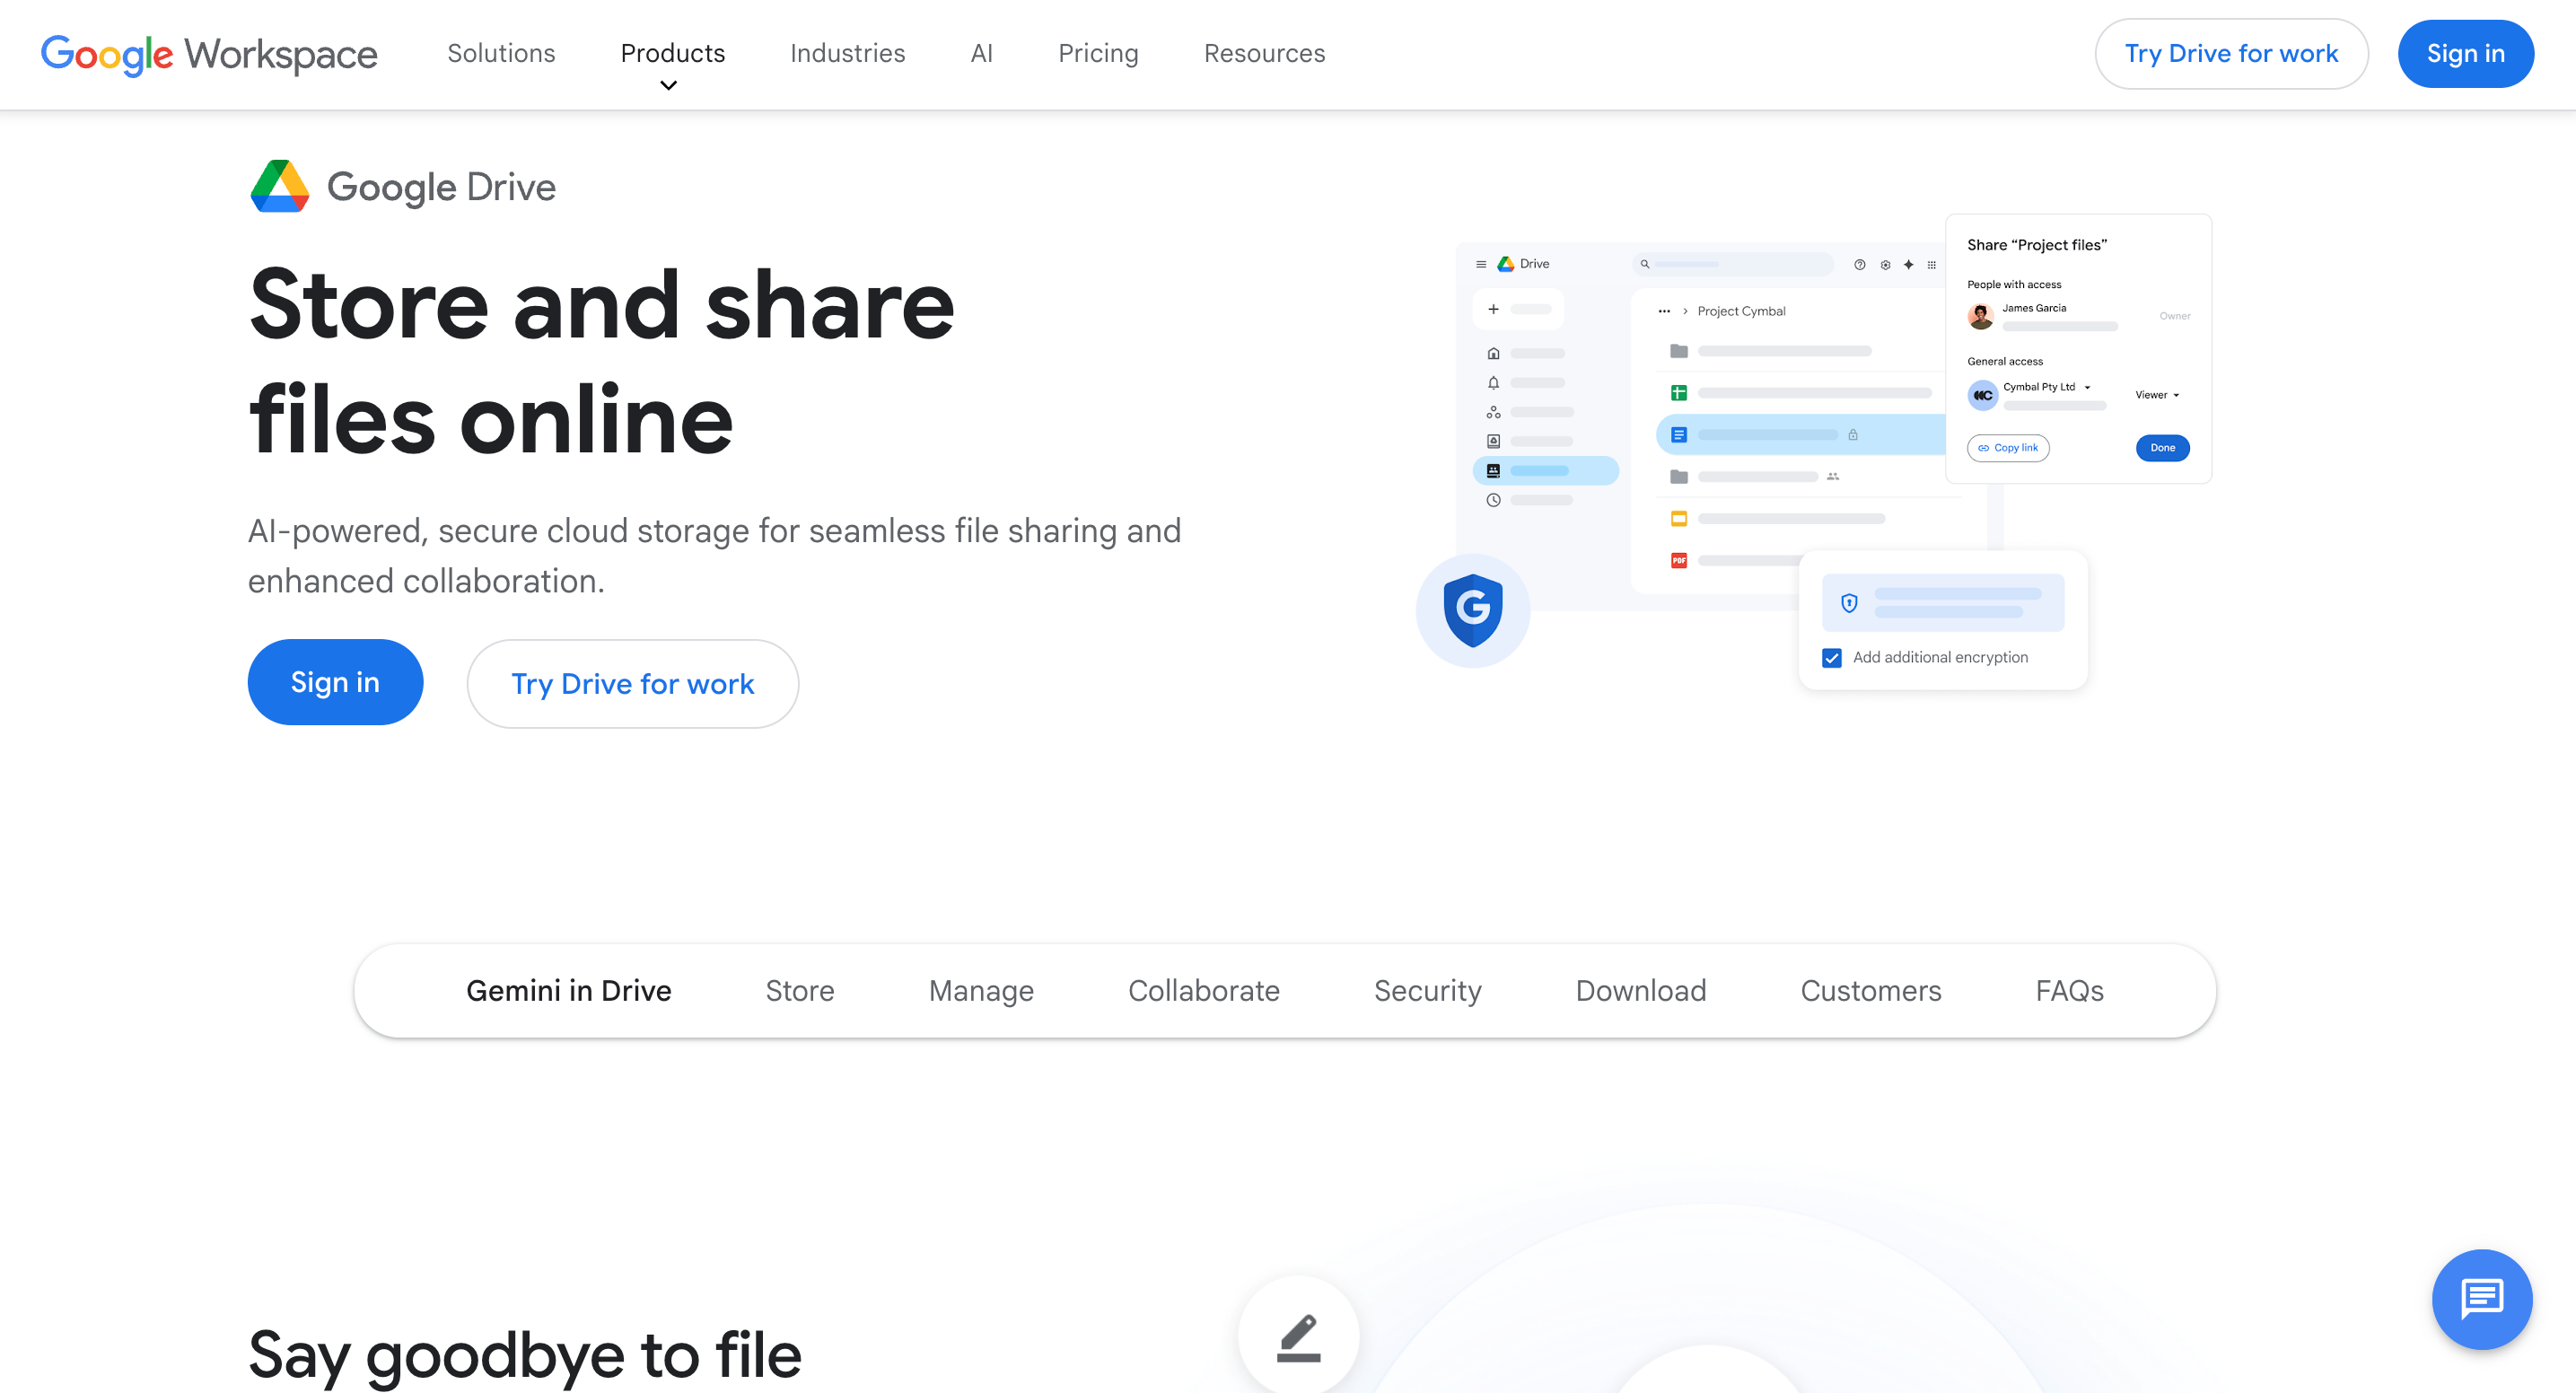
Task: Toggle the Add additional encryption checkbox
Action: pyautogui.click(x=1832, y=658)
